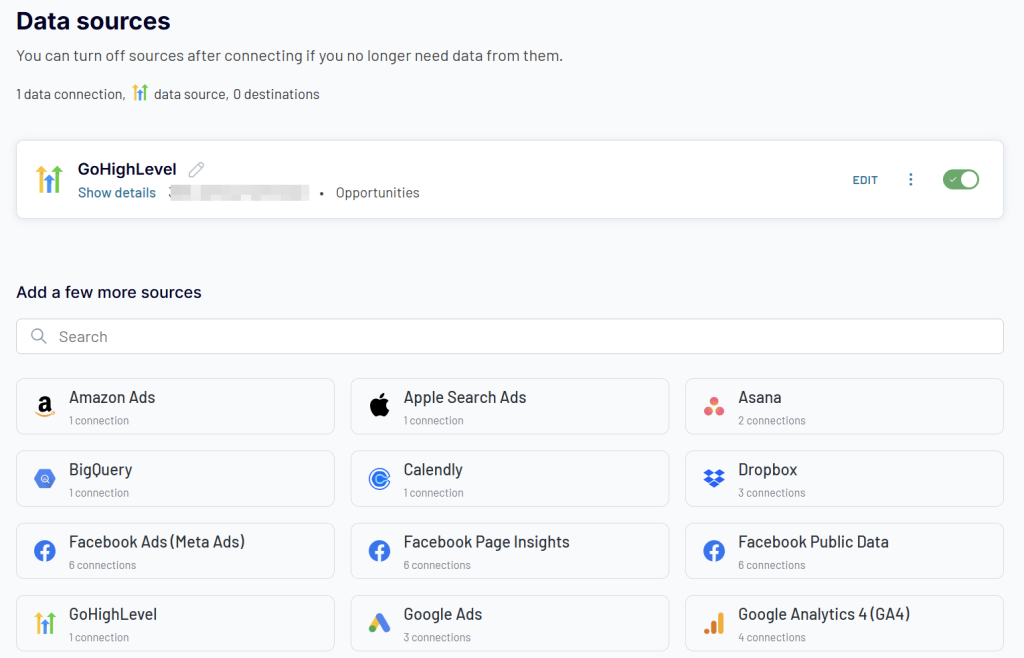Click the GoHighLevel arrows logo in connected source
This screenshot has height=658, width=1024.
coord(49,180)
